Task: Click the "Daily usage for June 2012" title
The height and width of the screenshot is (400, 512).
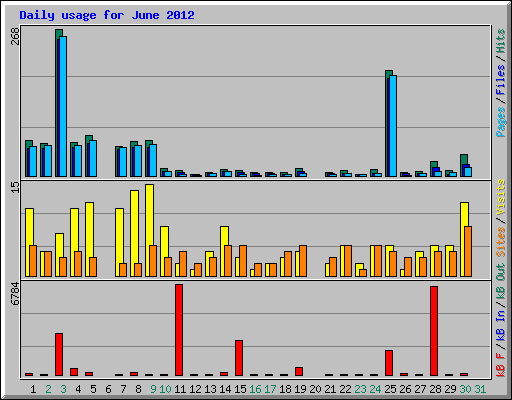Action: [x=107, y=15]
